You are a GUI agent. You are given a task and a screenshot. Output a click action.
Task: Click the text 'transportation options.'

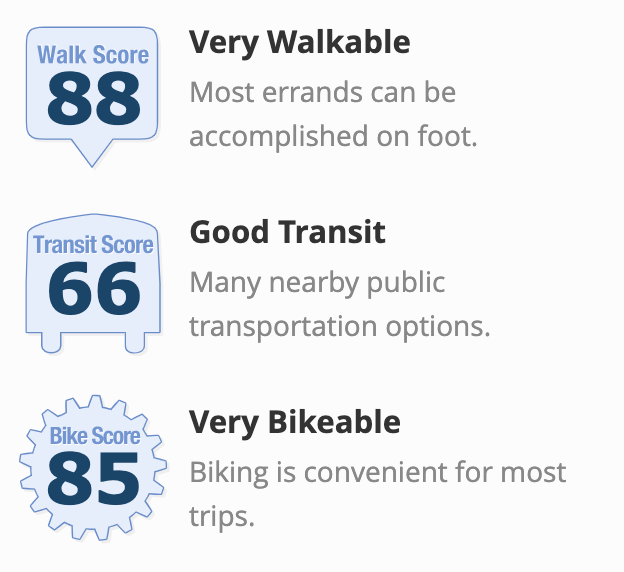coord(340,327)
